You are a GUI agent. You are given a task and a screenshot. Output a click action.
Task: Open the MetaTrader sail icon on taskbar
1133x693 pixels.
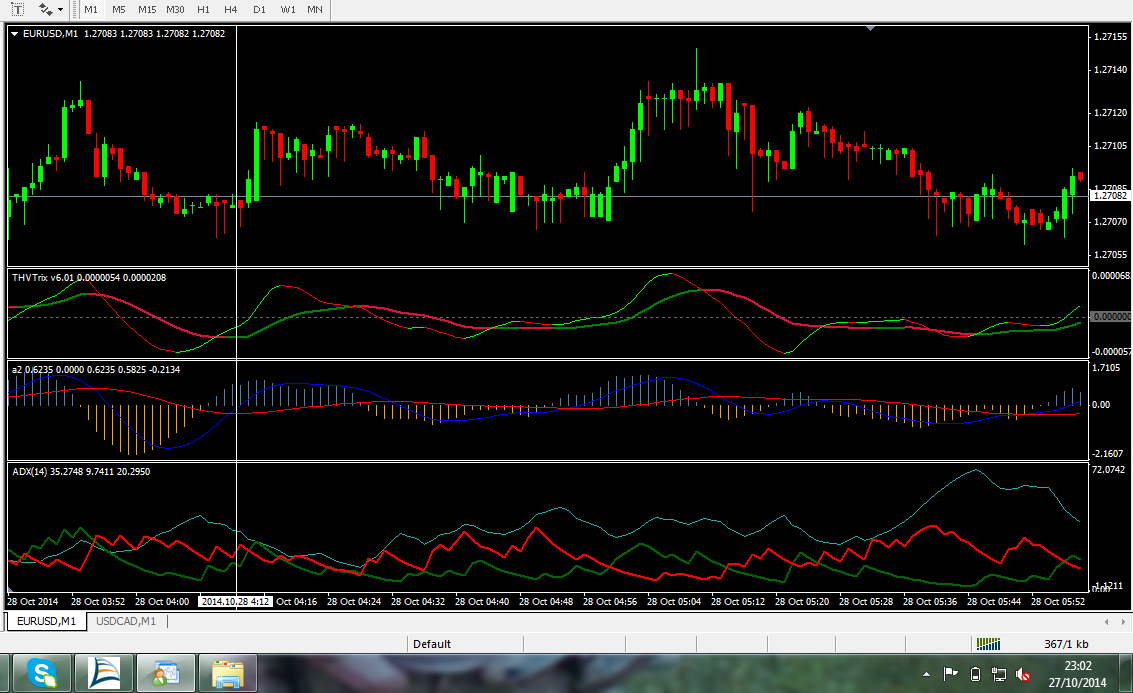click(x=103, y=673)
